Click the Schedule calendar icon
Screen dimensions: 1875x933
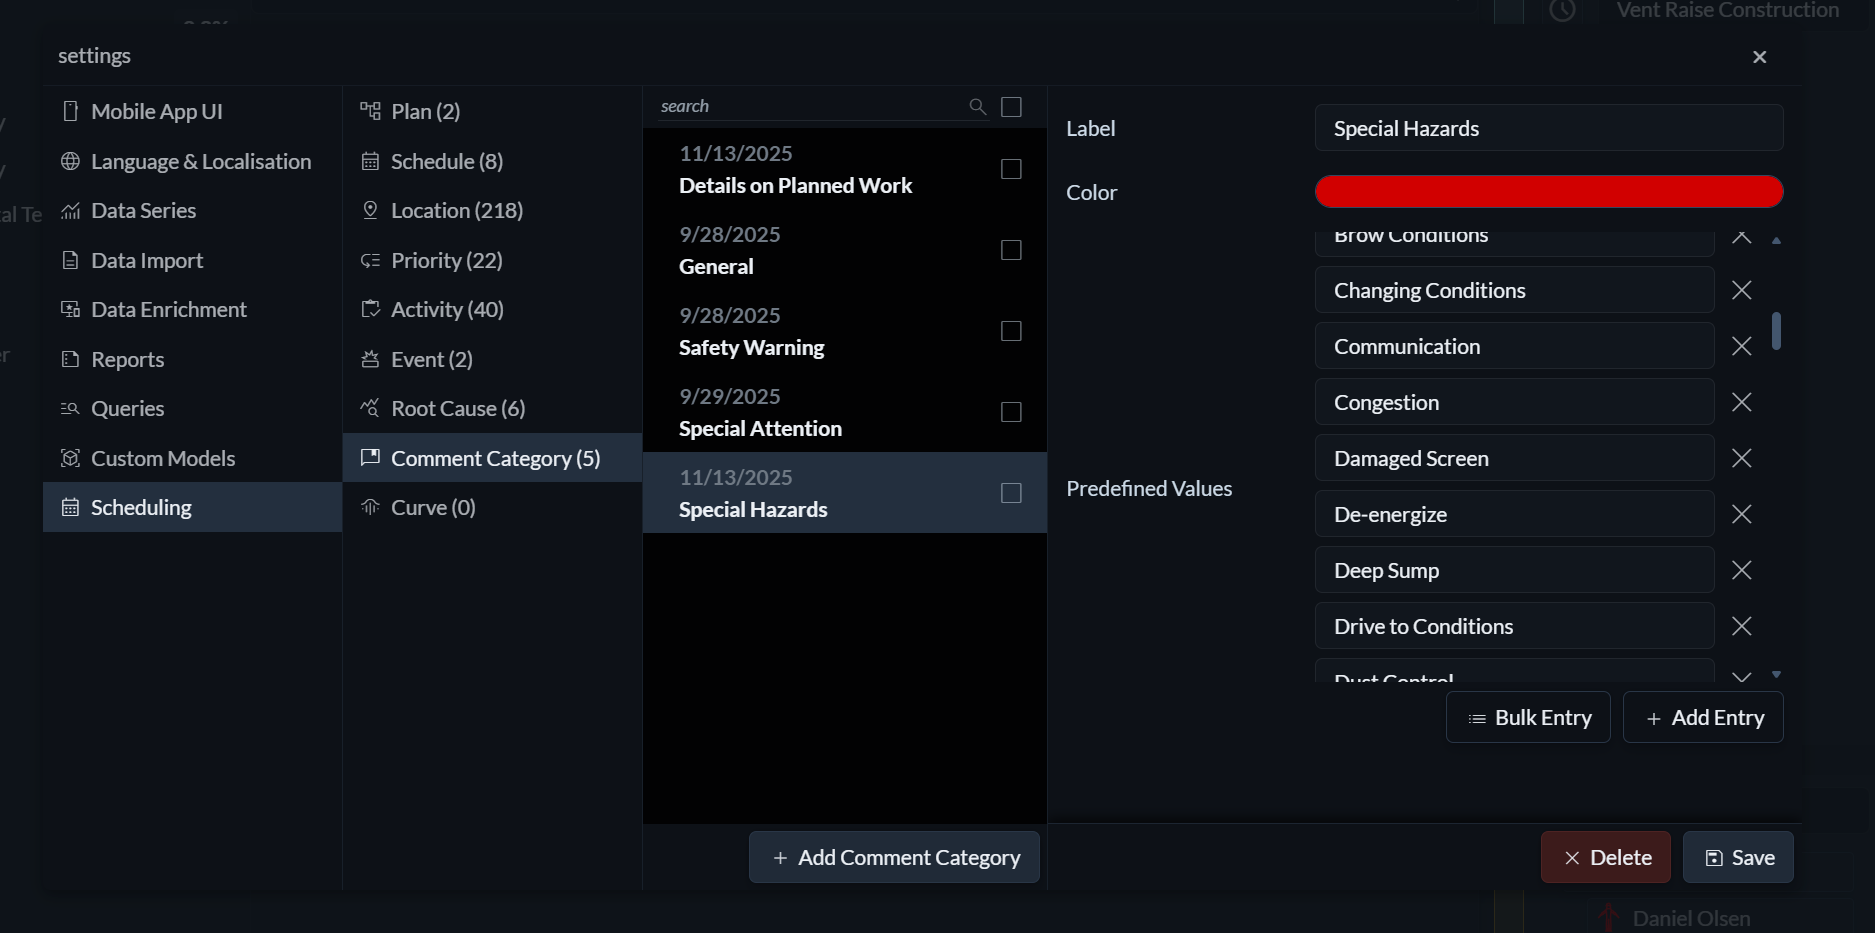tap(370, 161)
